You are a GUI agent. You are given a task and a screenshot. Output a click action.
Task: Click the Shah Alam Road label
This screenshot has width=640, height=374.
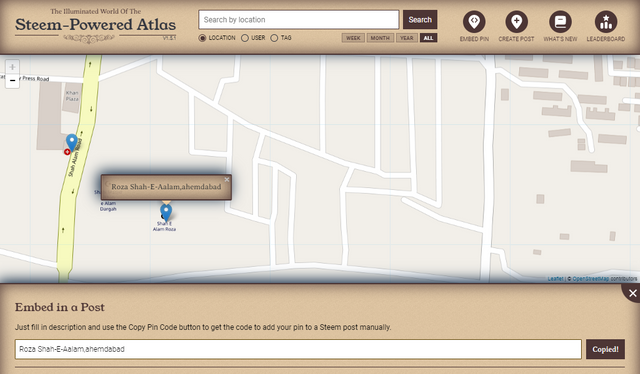pyautogui.click(x=75, y=158)
